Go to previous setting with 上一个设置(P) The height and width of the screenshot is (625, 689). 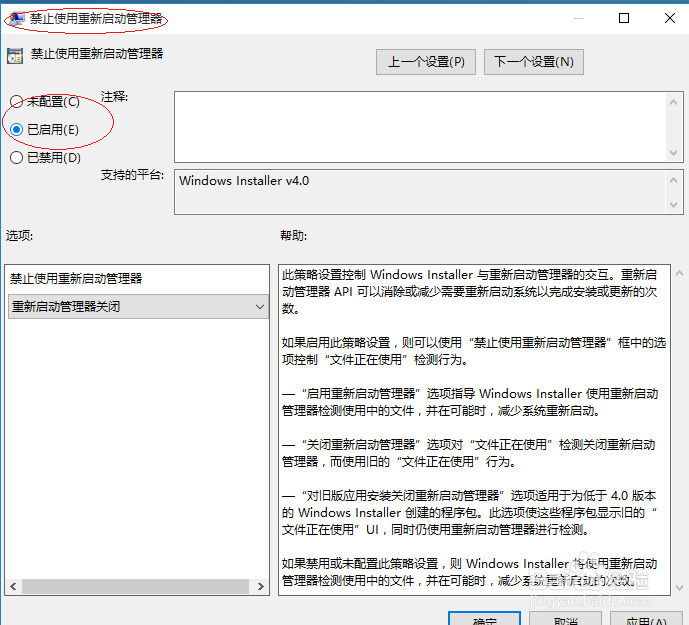pos(426,62)
